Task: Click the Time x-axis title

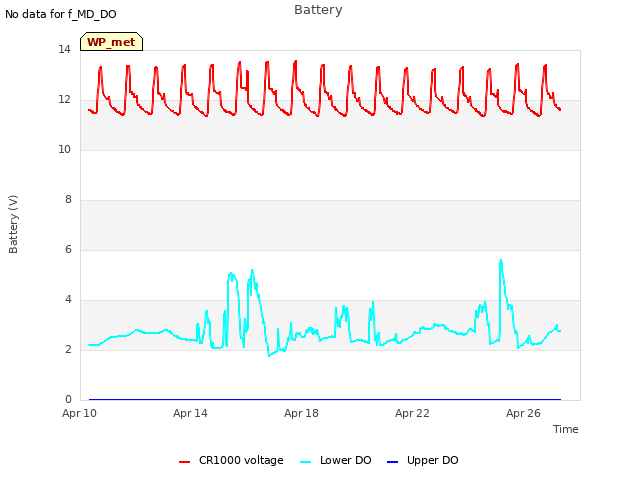Action: tap(565, 429)
